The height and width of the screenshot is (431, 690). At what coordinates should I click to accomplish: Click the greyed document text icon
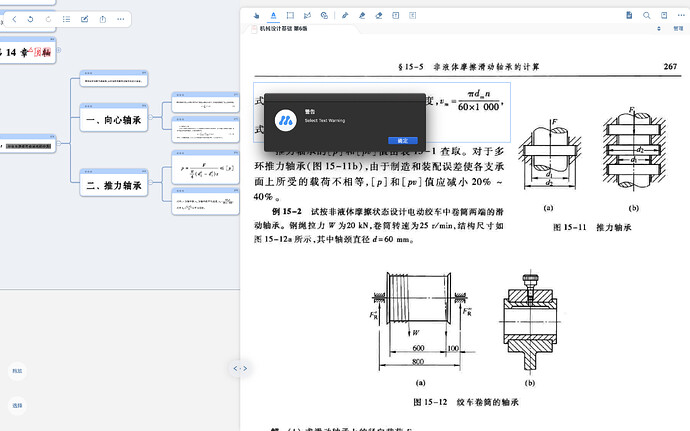pos(412,15)
